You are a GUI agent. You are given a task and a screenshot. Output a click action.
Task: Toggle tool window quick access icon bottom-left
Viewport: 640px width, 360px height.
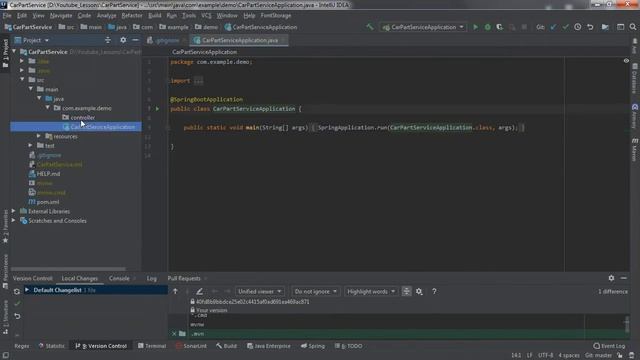pyautogui.click(x=6, y=355)
